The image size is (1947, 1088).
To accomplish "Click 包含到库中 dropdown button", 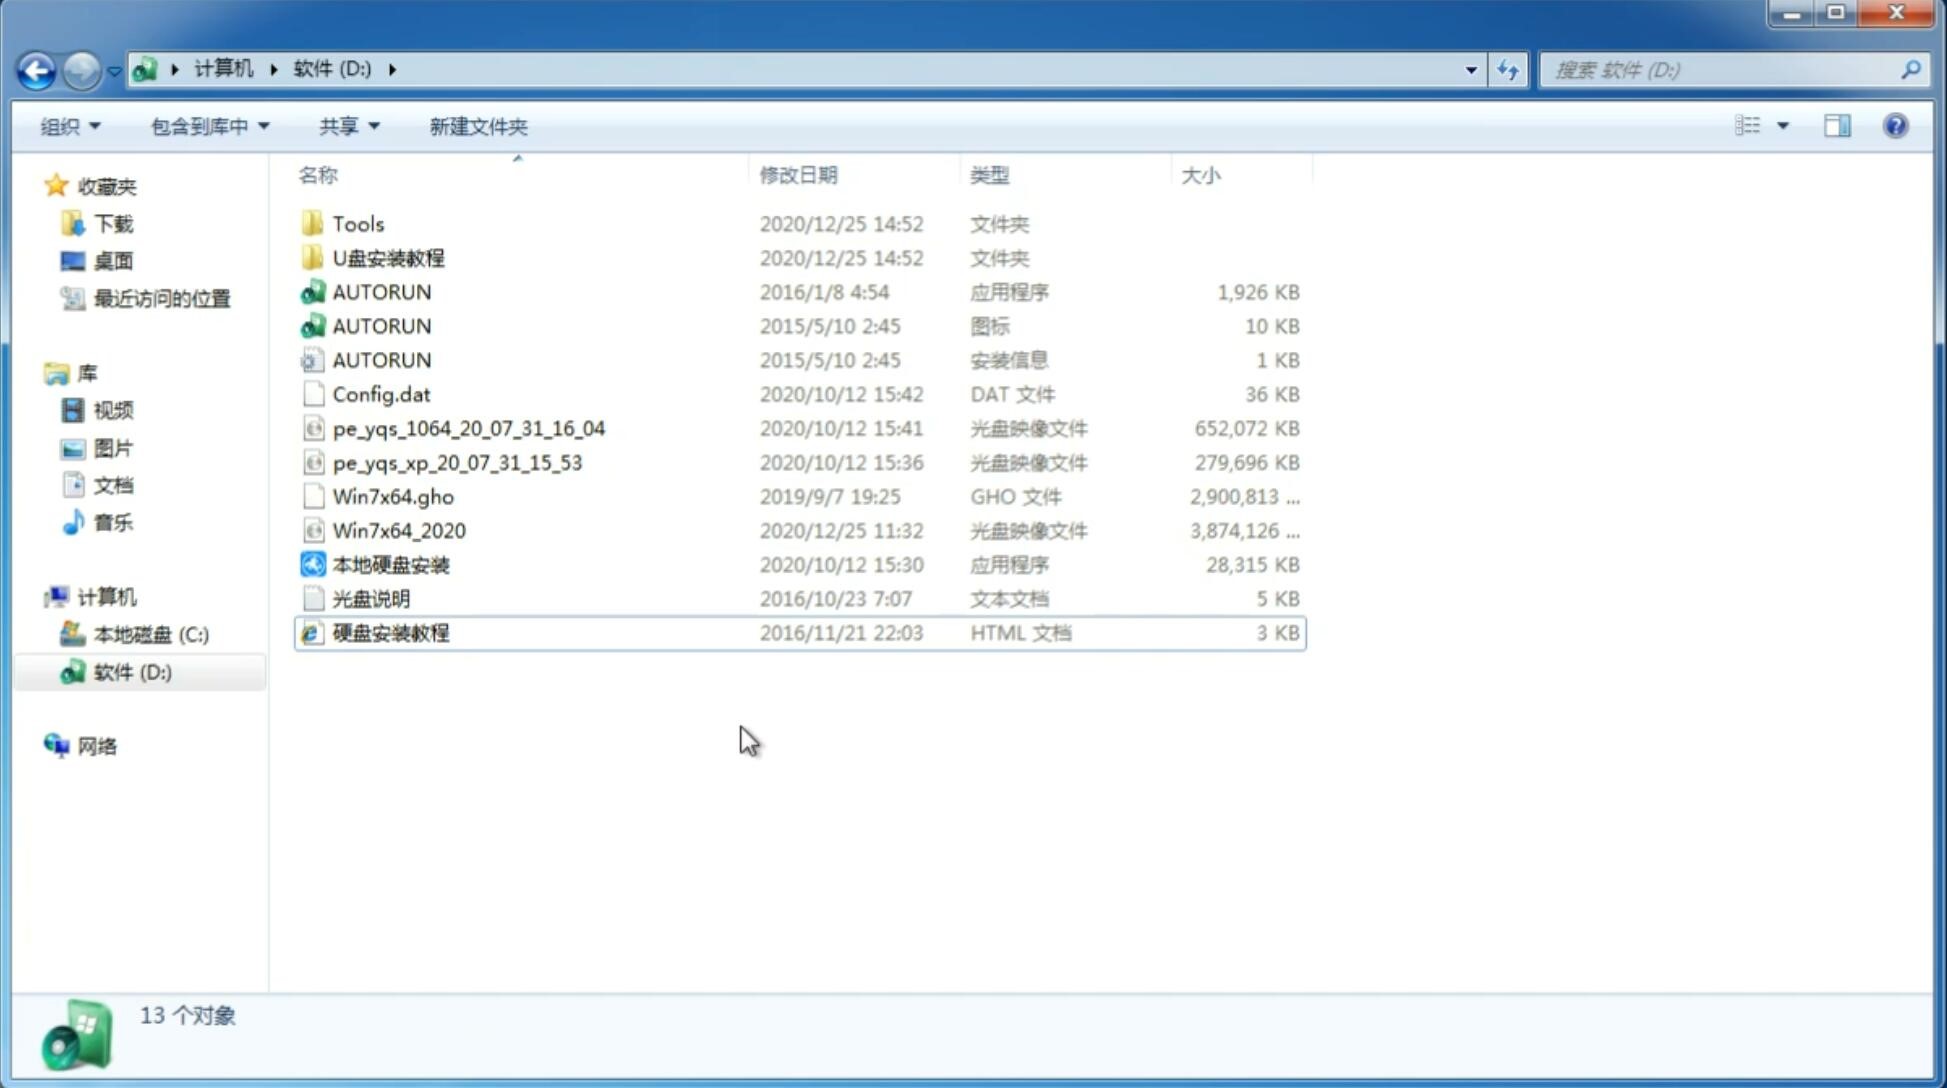I will tap(209, 126).
